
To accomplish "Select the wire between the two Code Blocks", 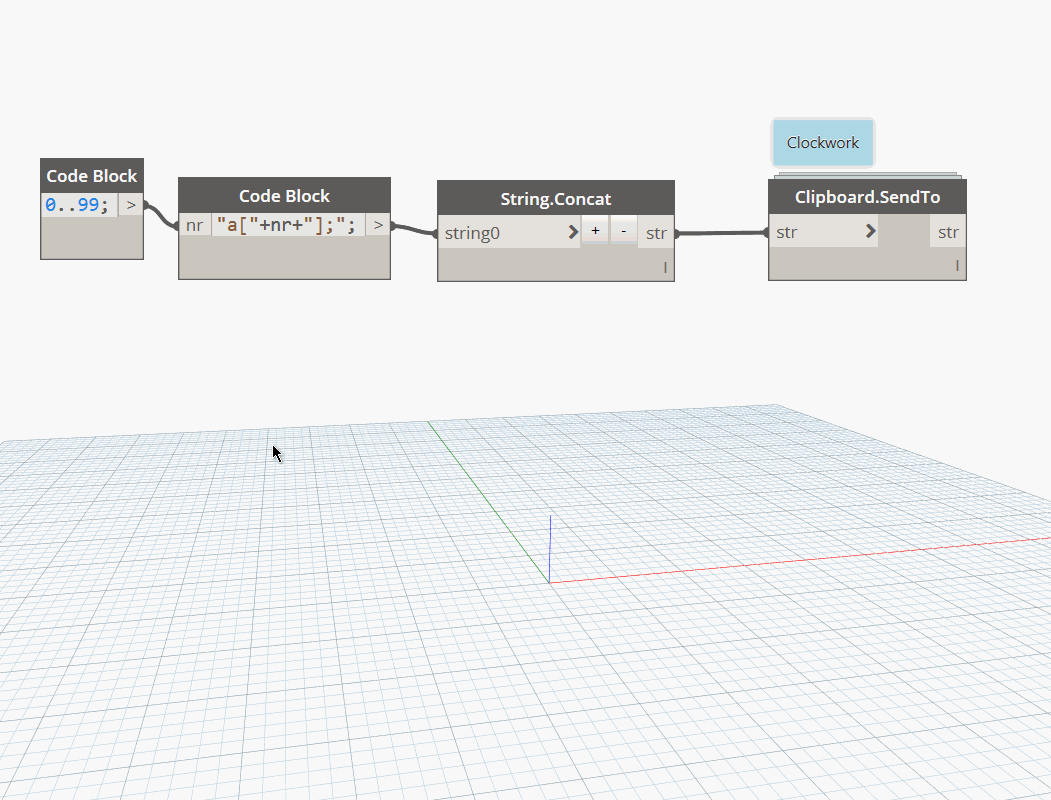I will 161,216.
